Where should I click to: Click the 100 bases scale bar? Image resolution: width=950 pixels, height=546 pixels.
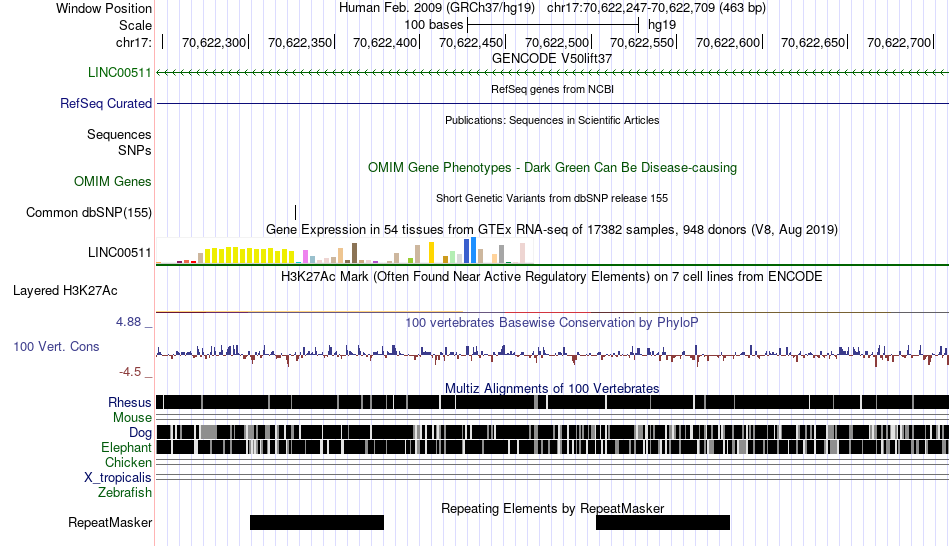coord(553,25)
